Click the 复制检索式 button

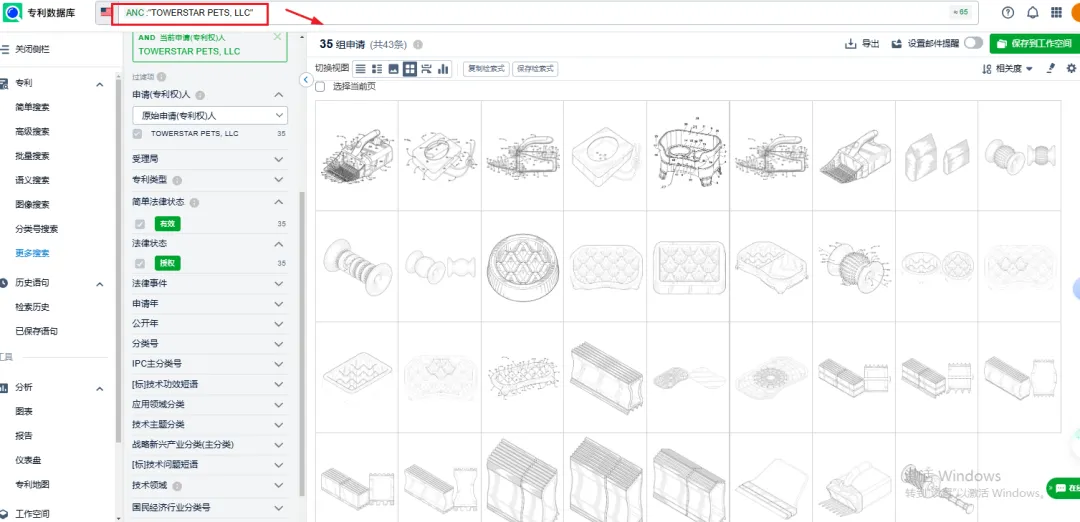click(x=486, y=69)
